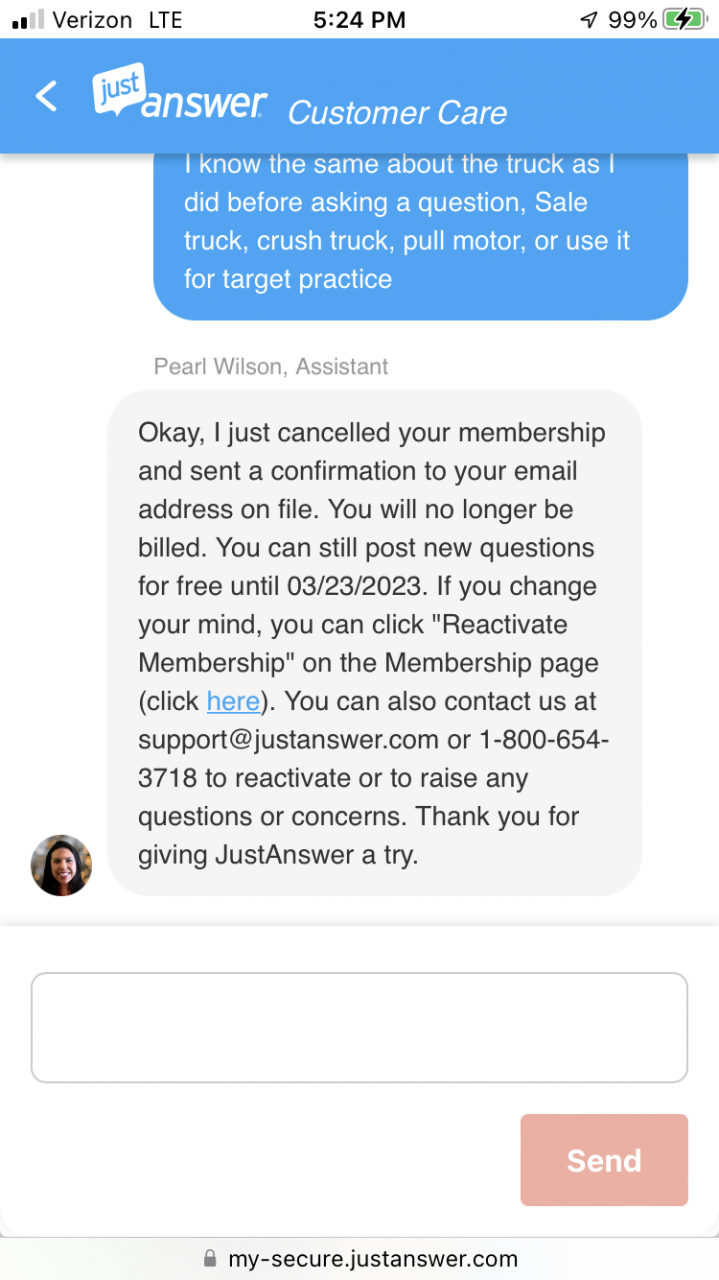This screenshot has width=719, height=1280.
Task: Tap the Pearl Wilson, Assistant label
Action: [x=271, y=367]
